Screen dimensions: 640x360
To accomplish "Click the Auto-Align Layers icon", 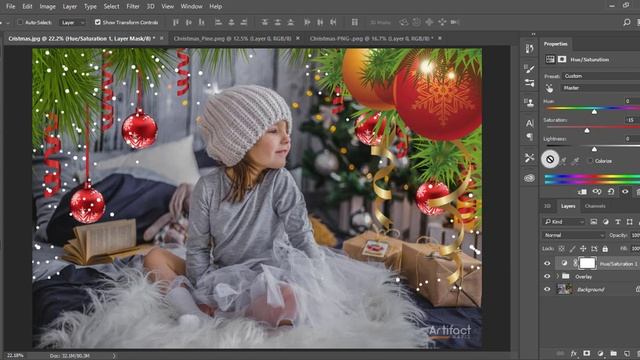I will click(x=355, y=22).
